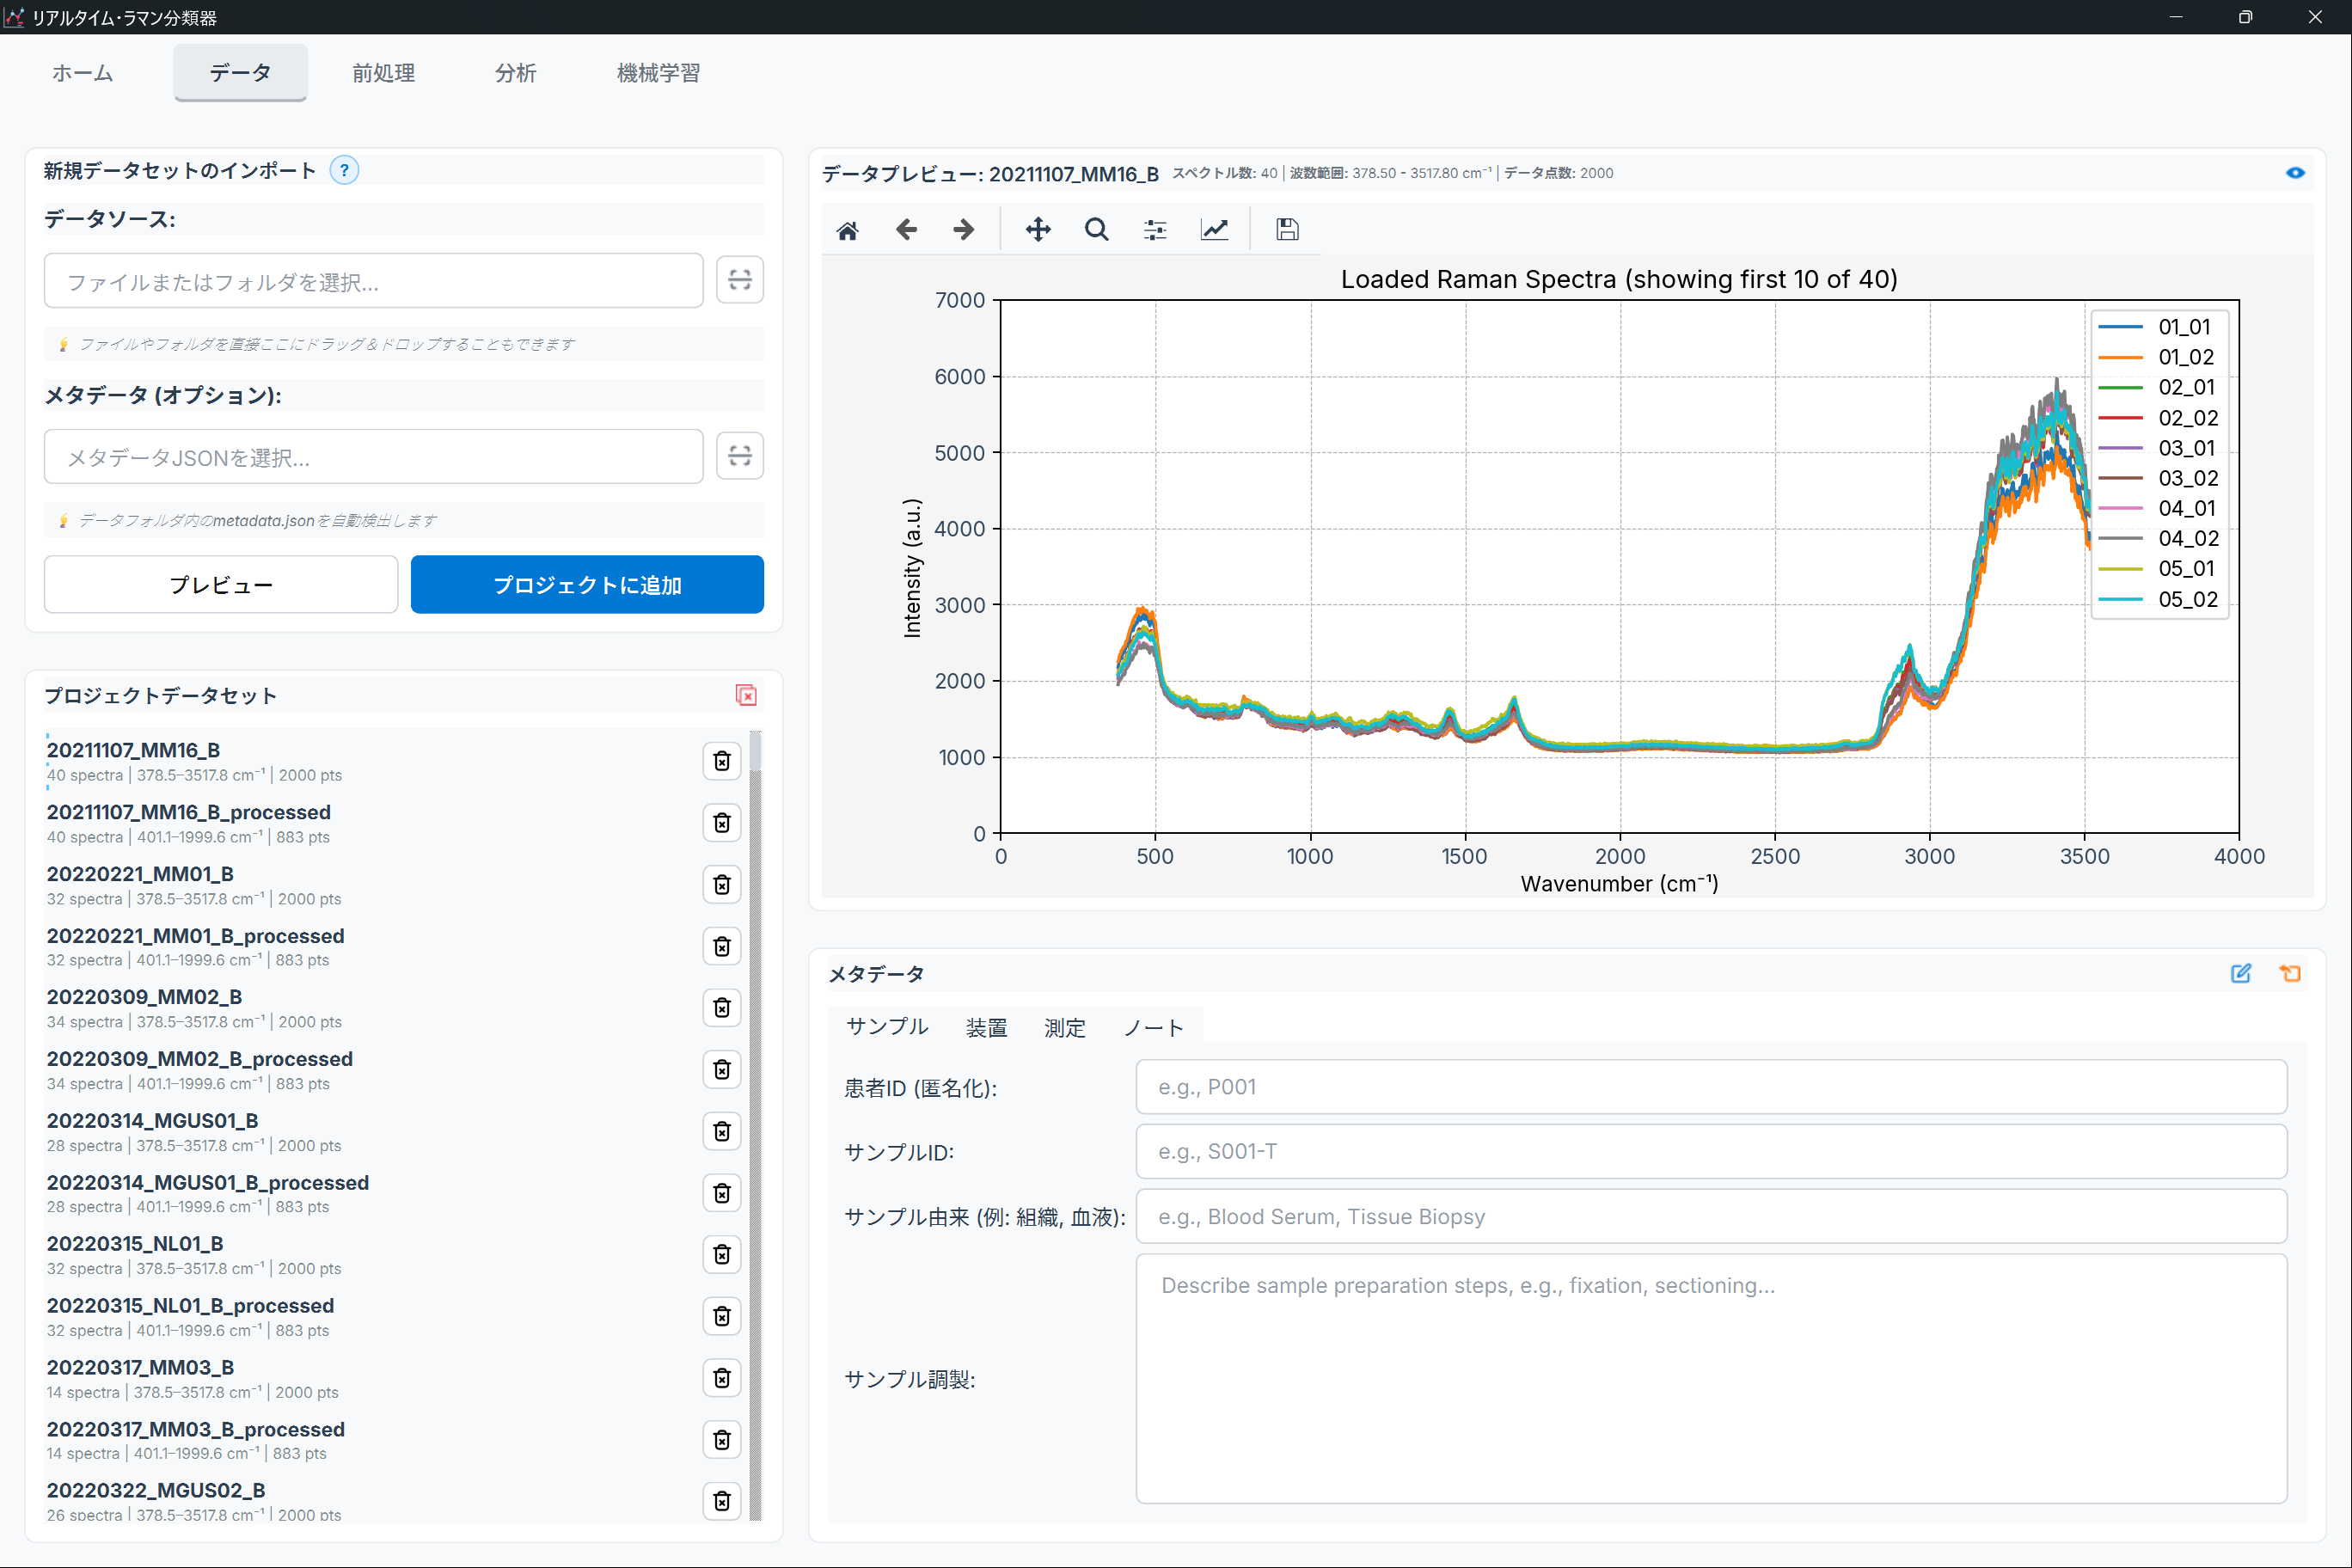Open the 機械学習 tab

(658, 73)
